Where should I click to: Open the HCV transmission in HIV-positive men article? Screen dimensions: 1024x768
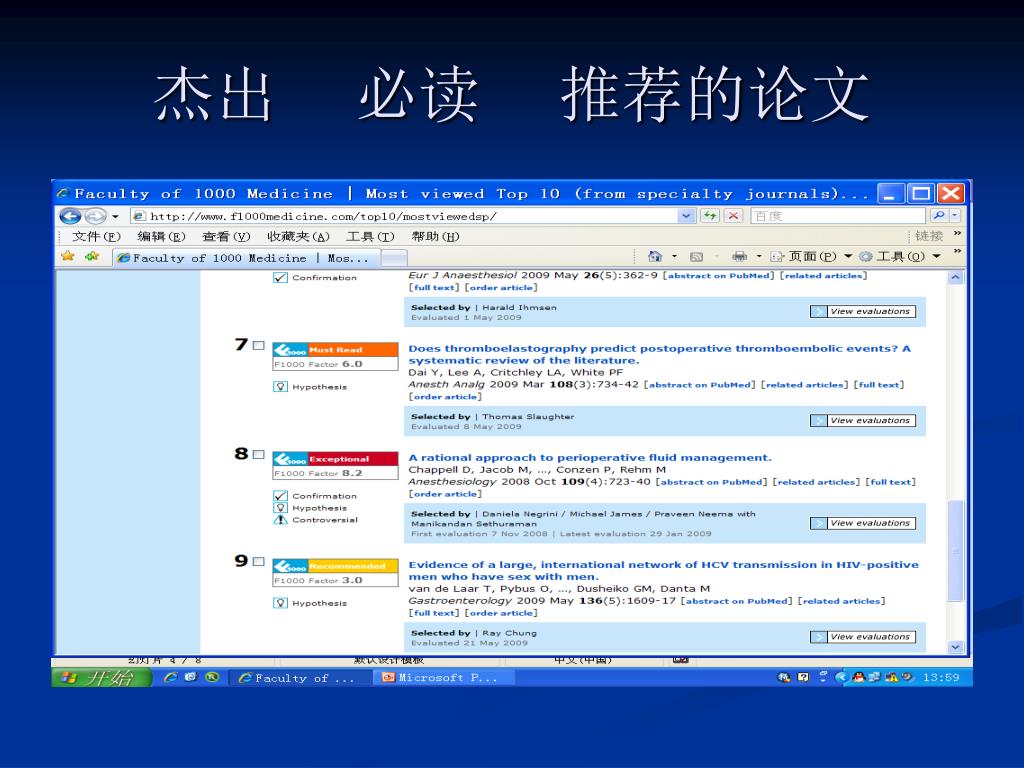point(664,571)
